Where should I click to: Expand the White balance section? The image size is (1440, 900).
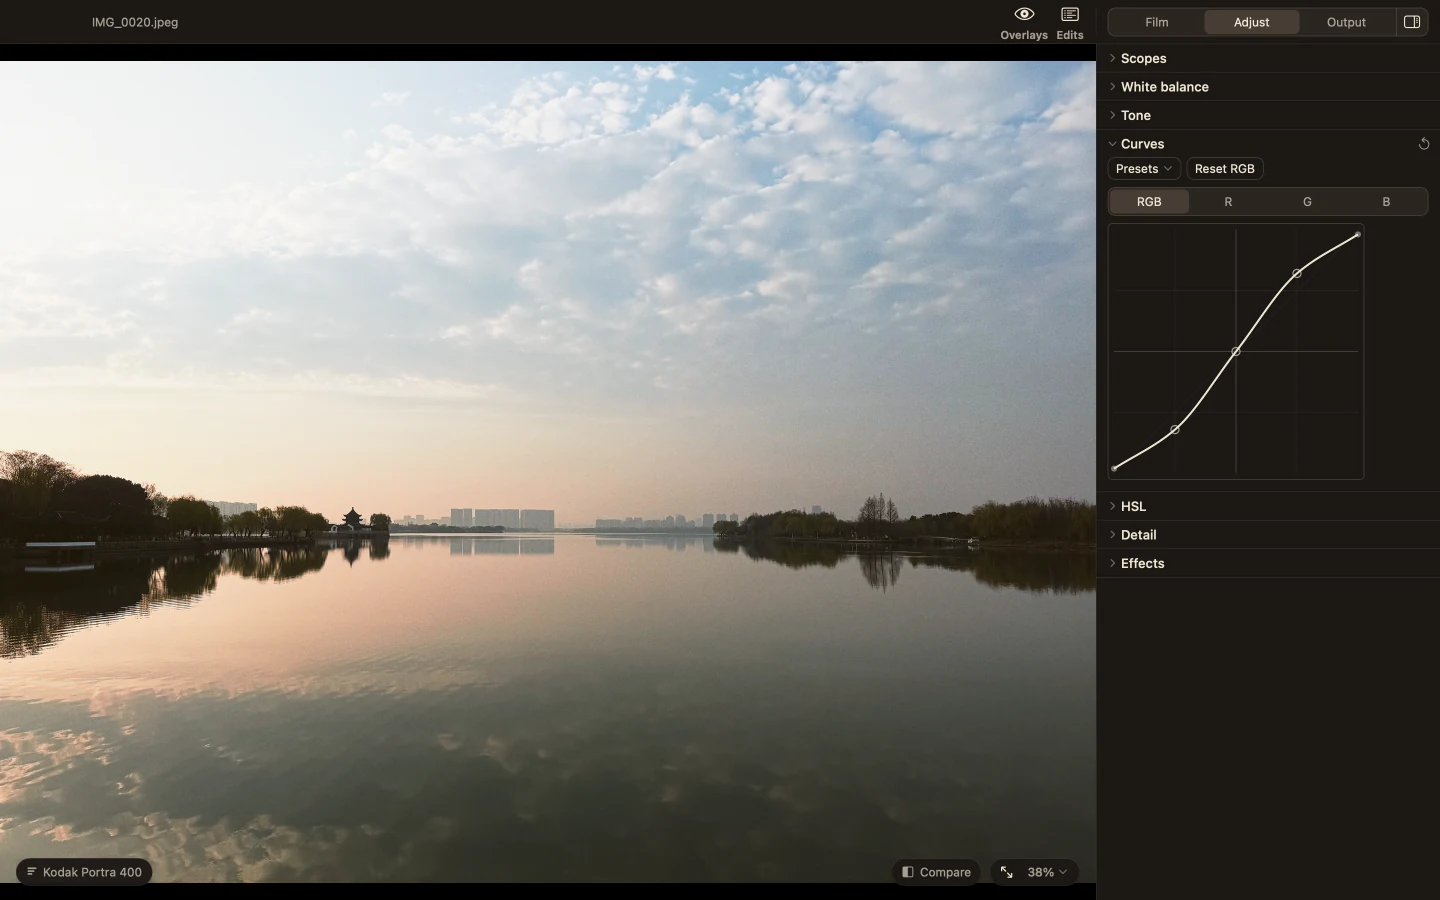[1268, 87]
